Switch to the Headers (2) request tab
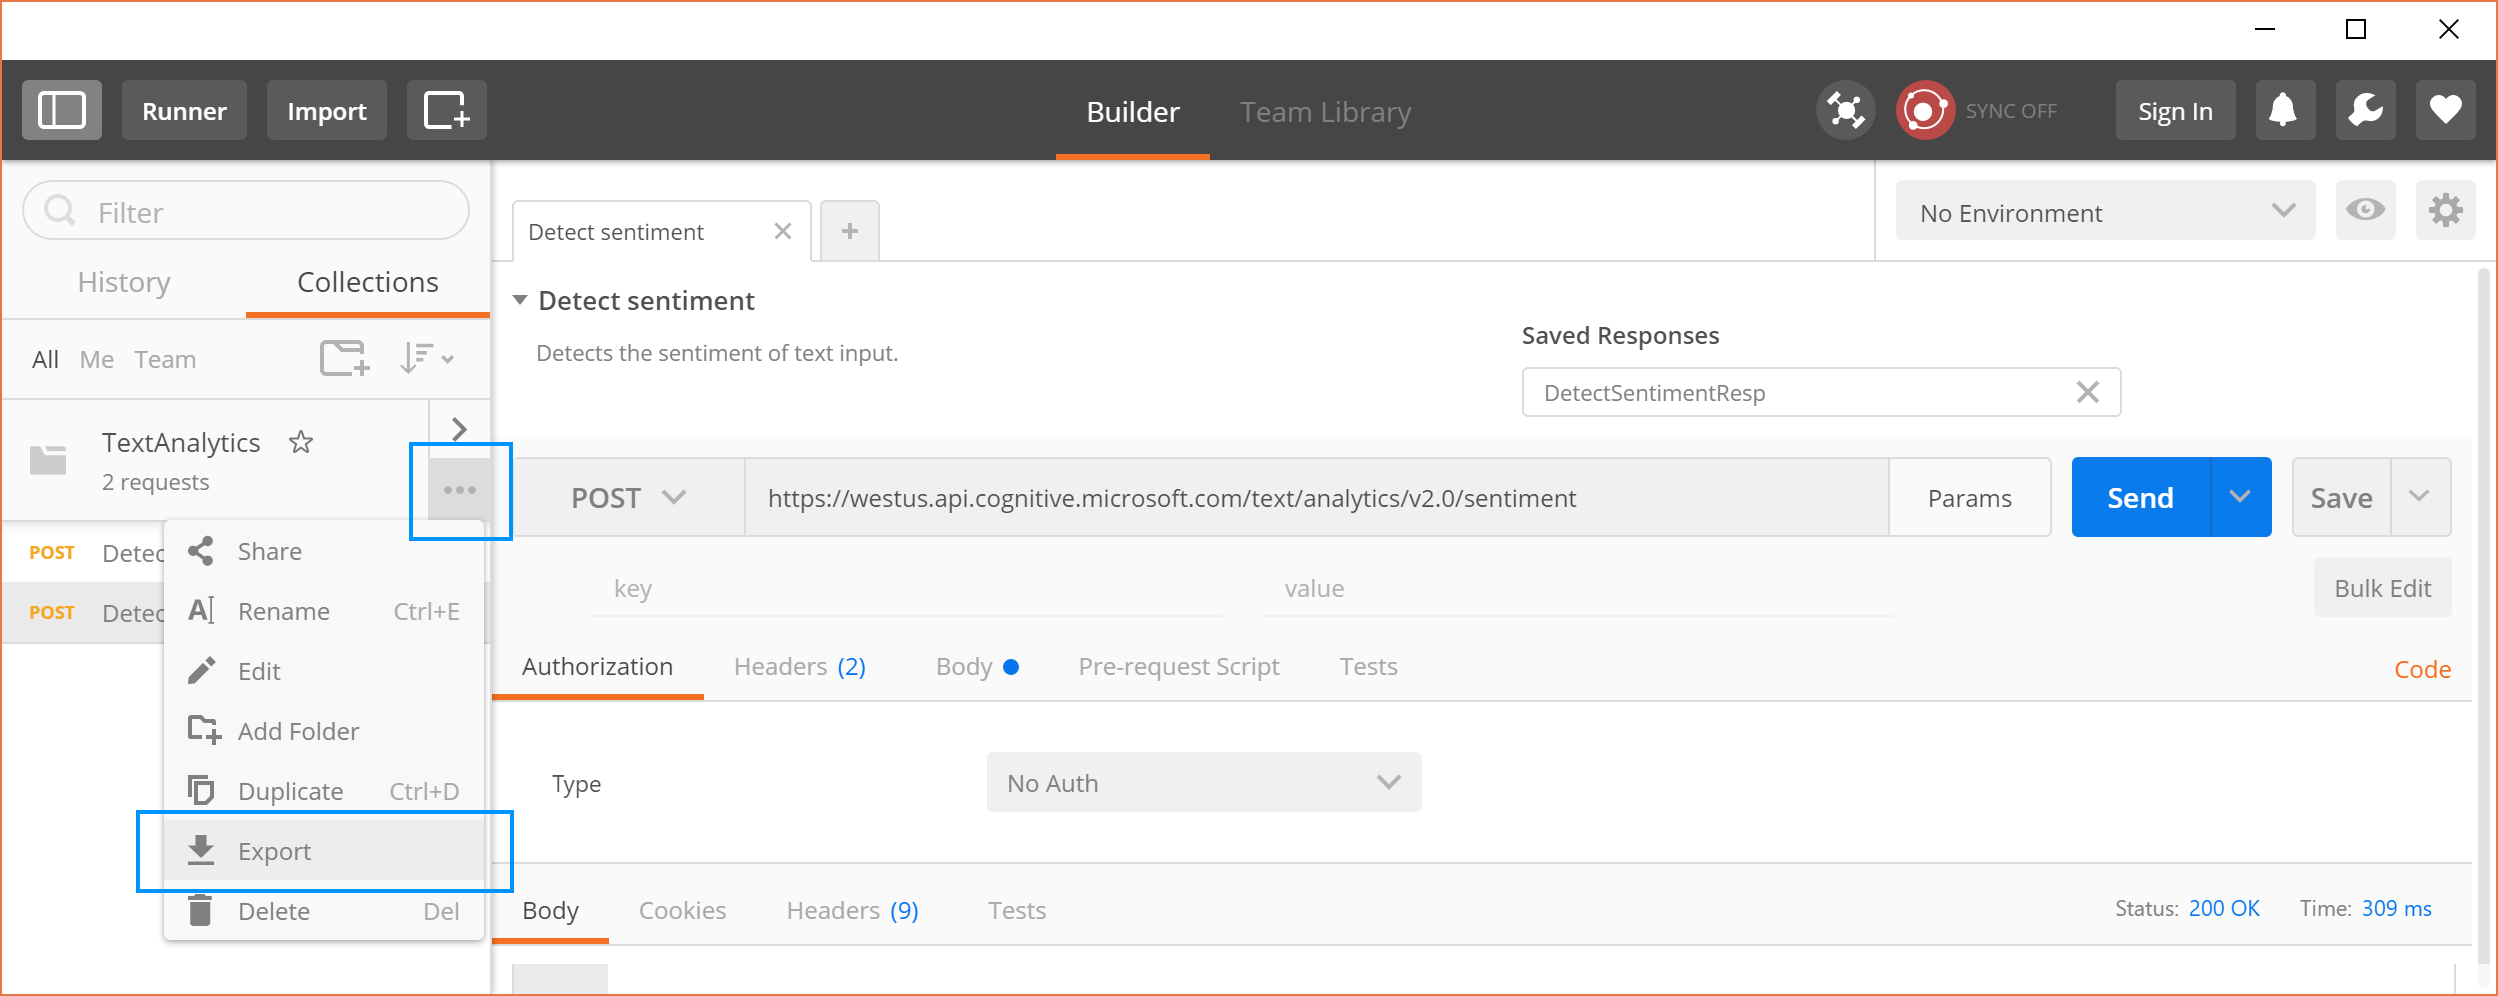 [799, 667]
